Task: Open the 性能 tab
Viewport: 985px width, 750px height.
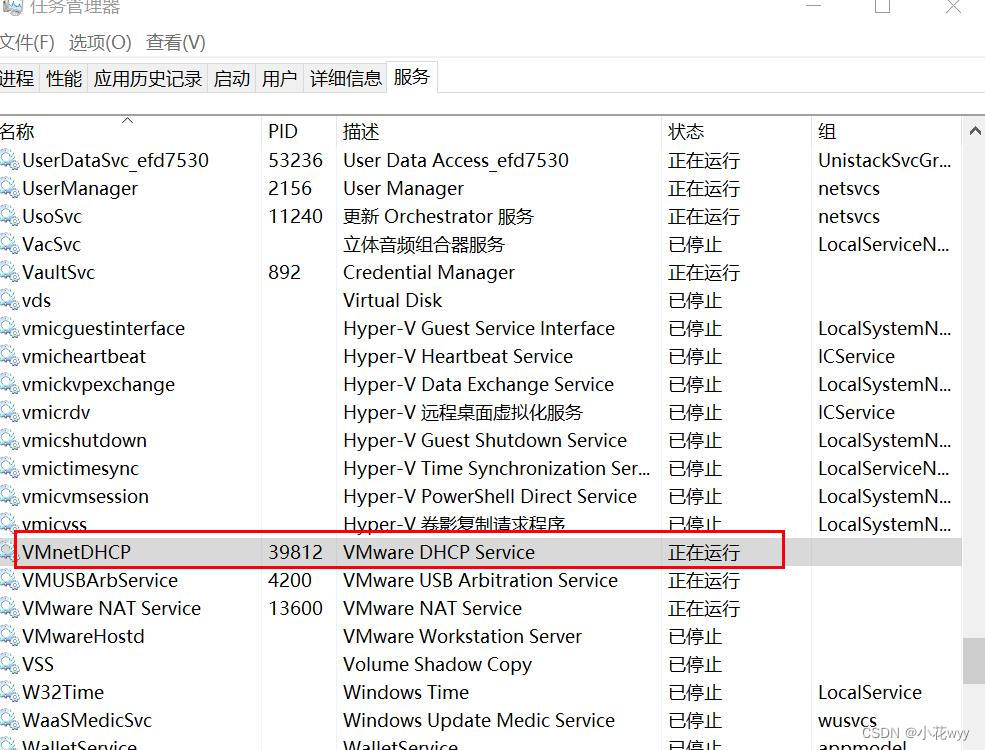Action: pyautogui.click(x=63, y=77)
